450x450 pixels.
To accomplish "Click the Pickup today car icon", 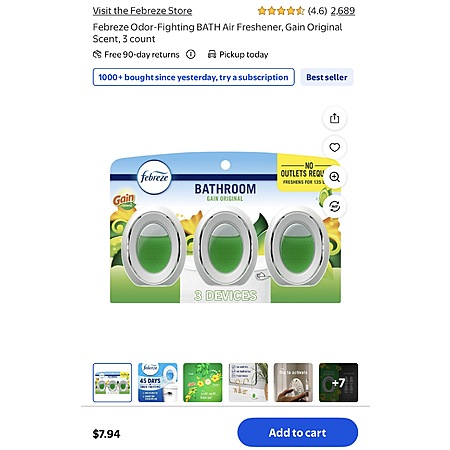I will click(x=212, y=54).
